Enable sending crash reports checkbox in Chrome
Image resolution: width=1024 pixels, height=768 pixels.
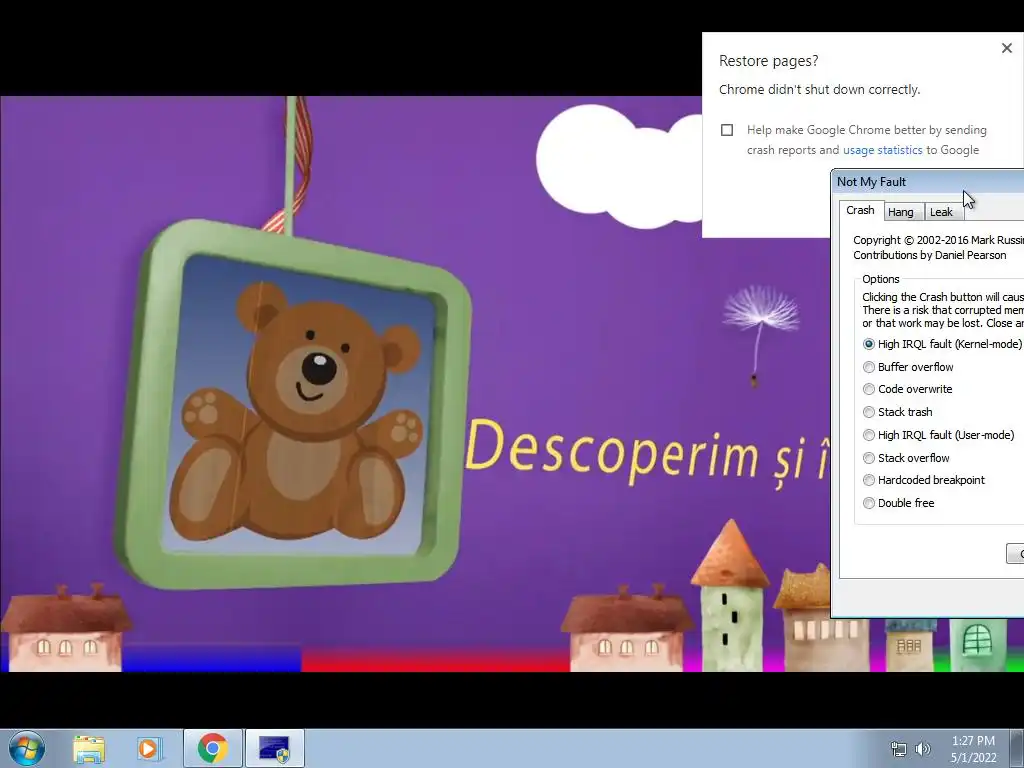tap(727, 130)
